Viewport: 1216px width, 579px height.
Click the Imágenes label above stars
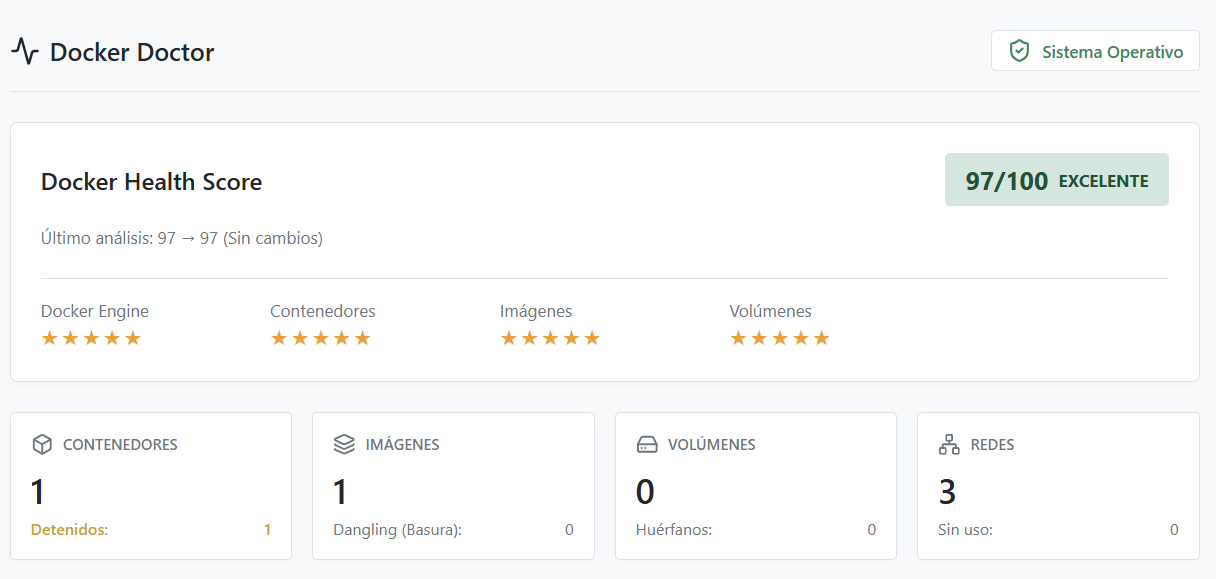[x=536, y=311]
